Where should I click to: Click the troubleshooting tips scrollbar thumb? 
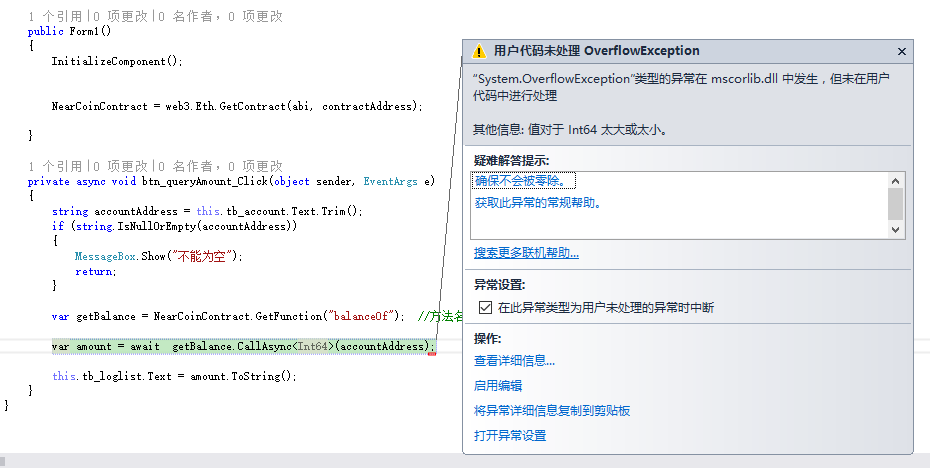point(895,203)
